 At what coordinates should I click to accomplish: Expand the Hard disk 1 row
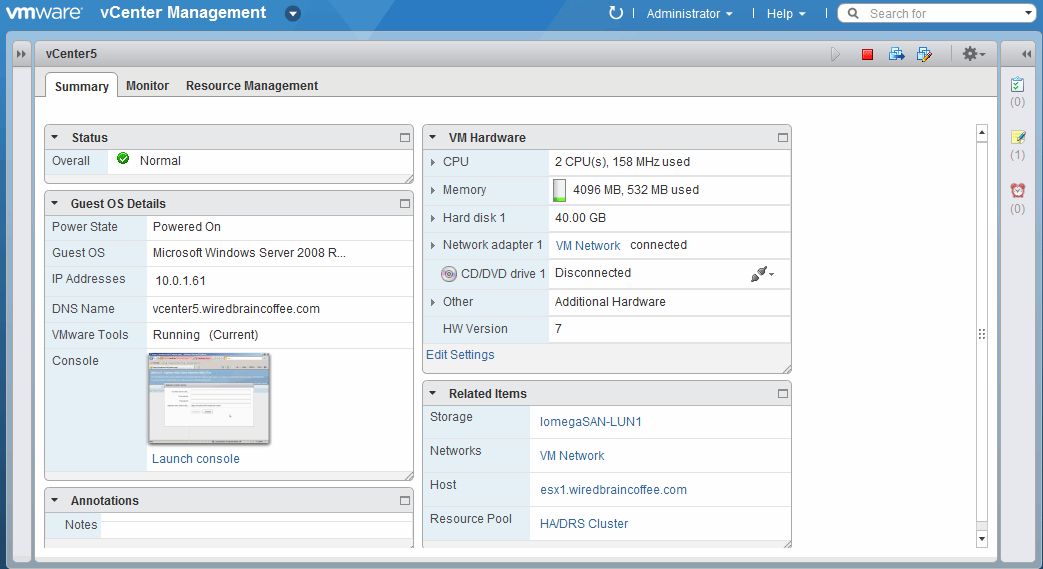pos(433,218)
